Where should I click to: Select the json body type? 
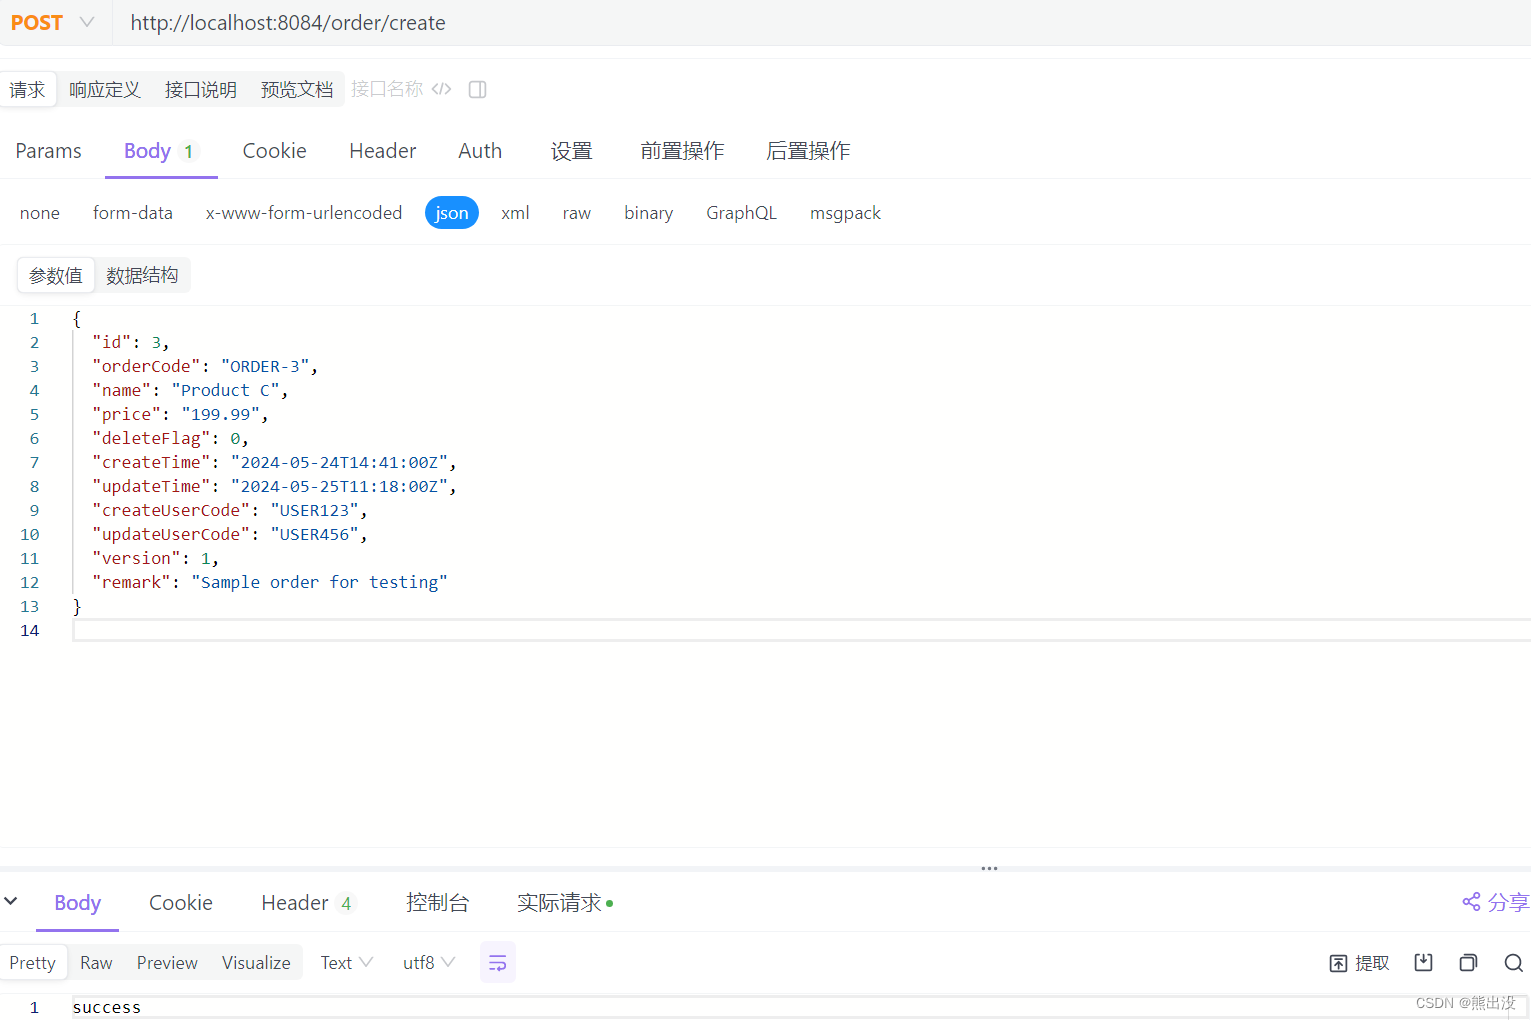(x=452, y=213)
